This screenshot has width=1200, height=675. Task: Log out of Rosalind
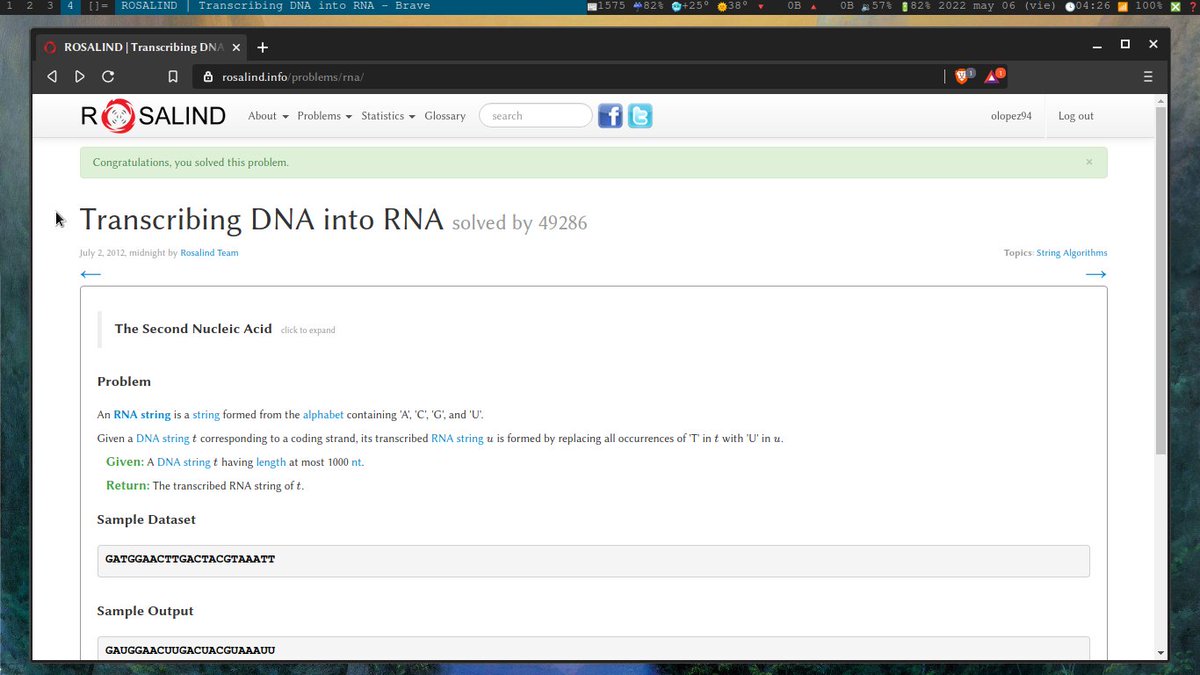pyautogui.click(x=1076, y=116)
